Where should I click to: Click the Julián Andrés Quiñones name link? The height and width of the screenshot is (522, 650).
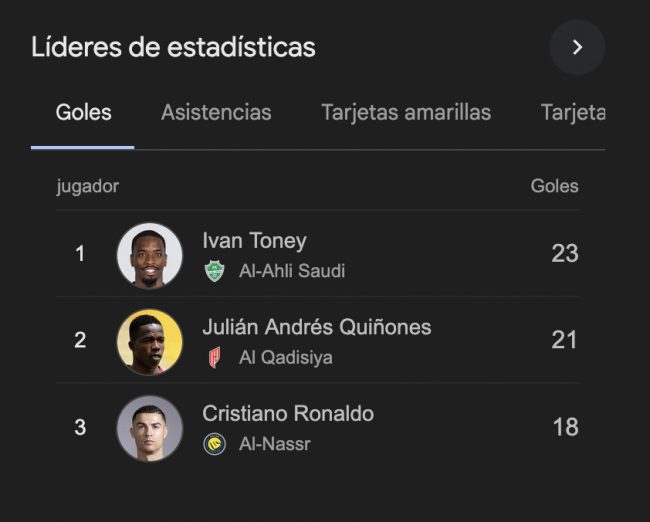coord(316,327)
